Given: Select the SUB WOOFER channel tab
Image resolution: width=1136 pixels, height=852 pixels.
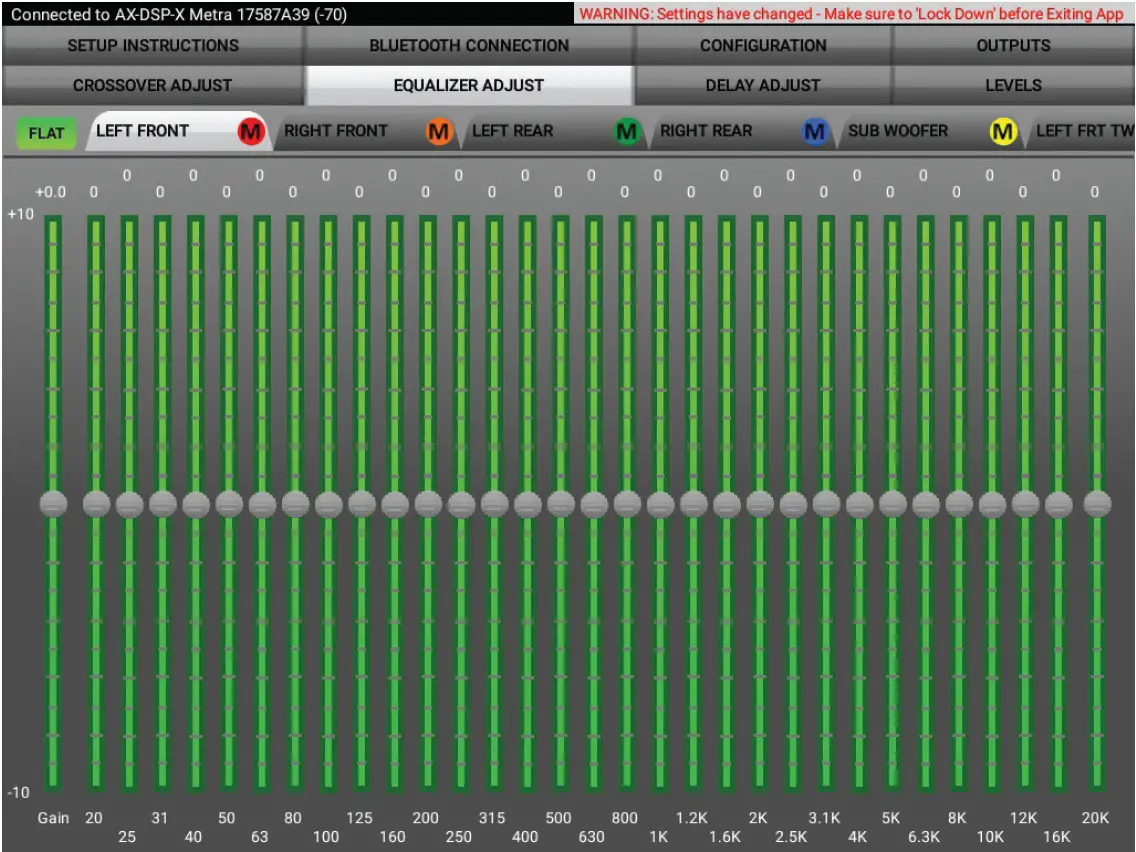Looking at the screenshot, I should pos(900,131).
